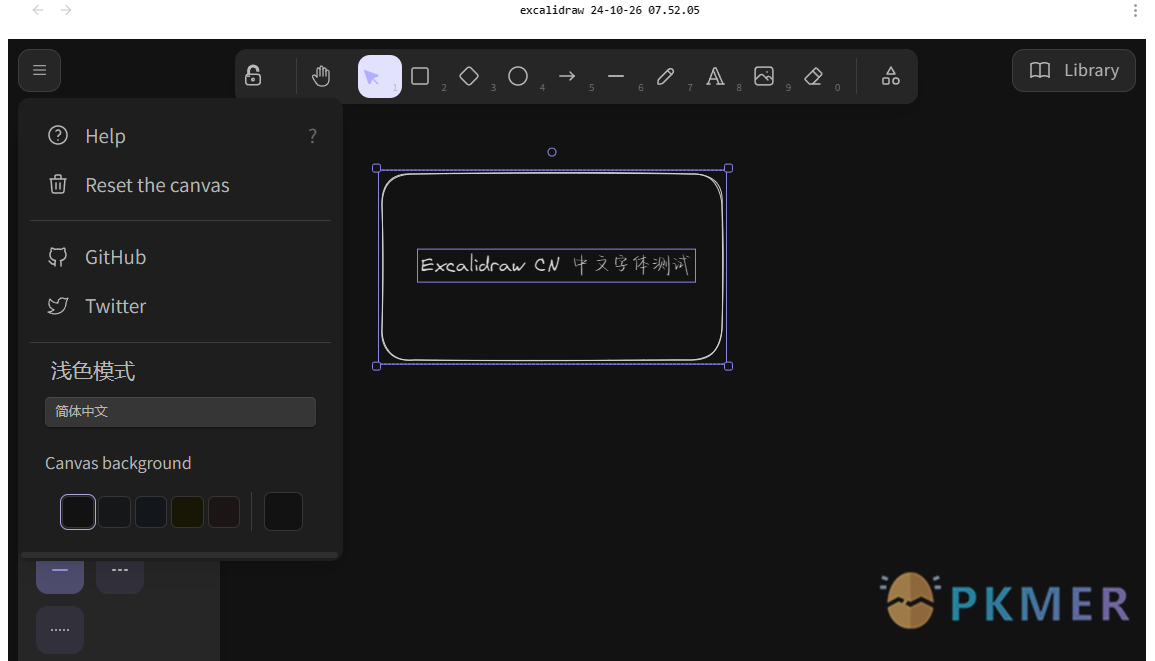This screenshot has height=661, width=1155.
Task: Pick the dark olive canvas background swatch
Action: (187, 512)
